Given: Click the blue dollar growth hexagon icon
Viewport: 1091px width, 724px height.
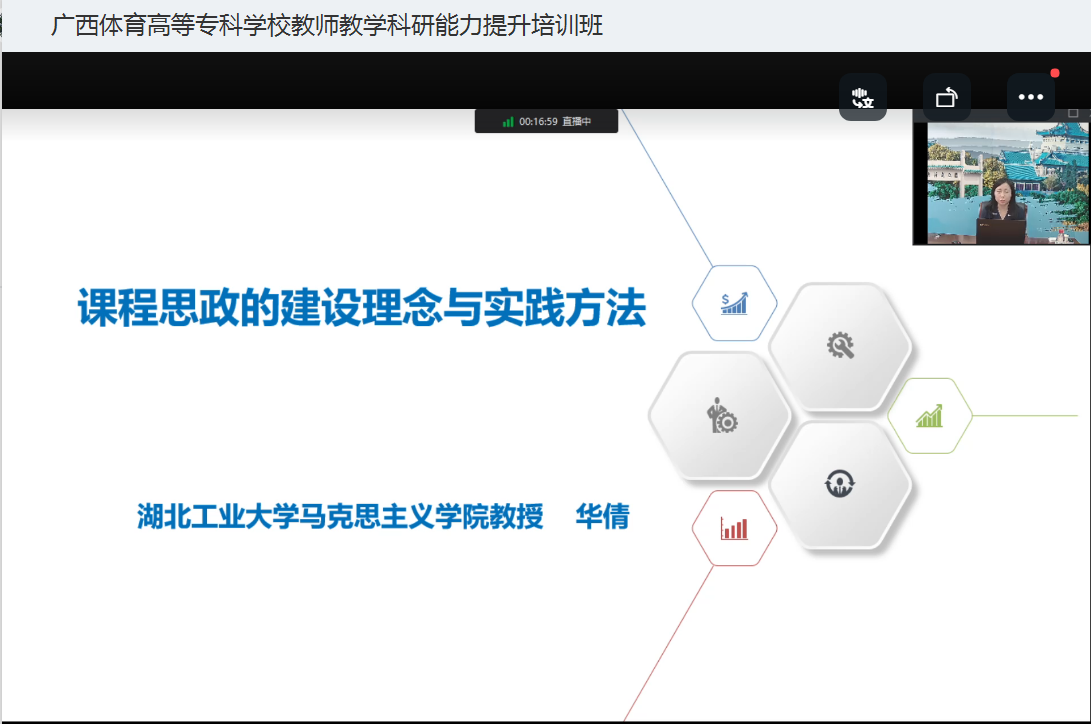Looking at the screenshot, I should click(734, 303).
